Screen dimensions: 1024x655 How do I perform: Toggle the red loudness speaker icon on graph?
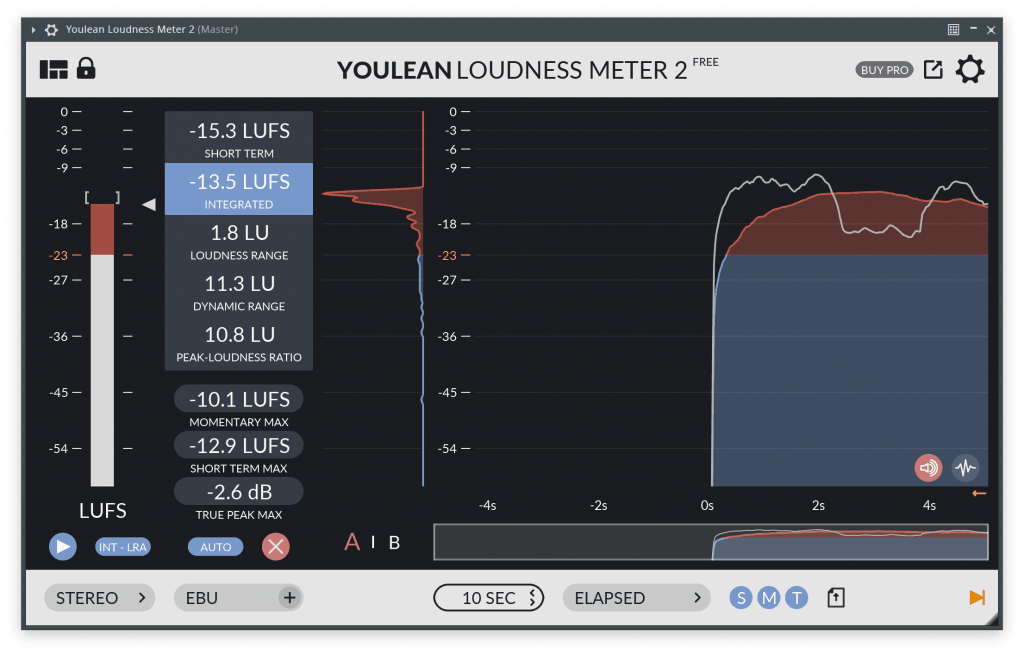928,468
